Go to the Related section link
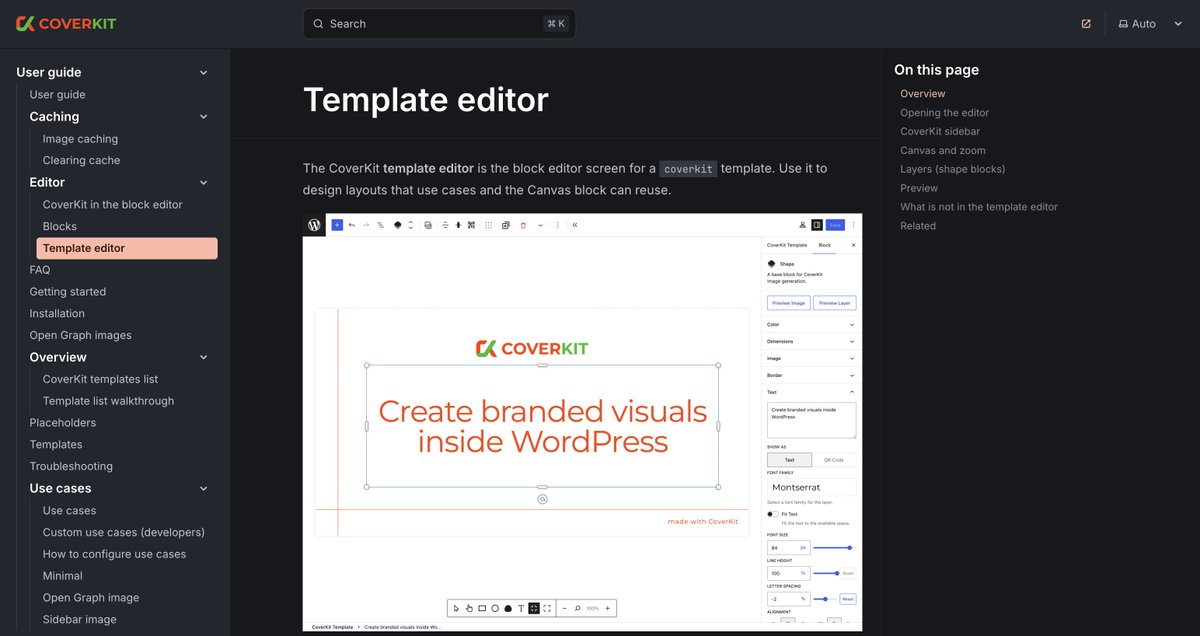1200x636 pixels. (x=918, y=226)
